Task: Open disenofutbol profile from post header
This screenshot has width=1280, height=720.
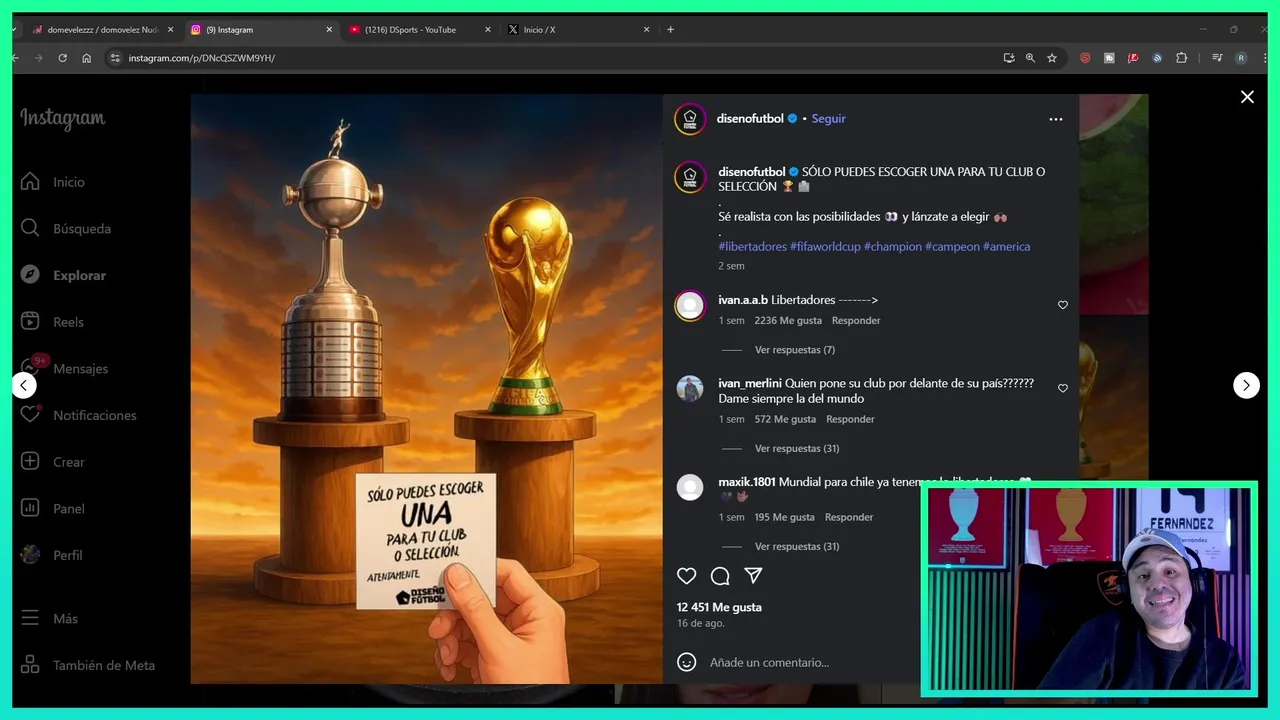Action: coord(750,119)
